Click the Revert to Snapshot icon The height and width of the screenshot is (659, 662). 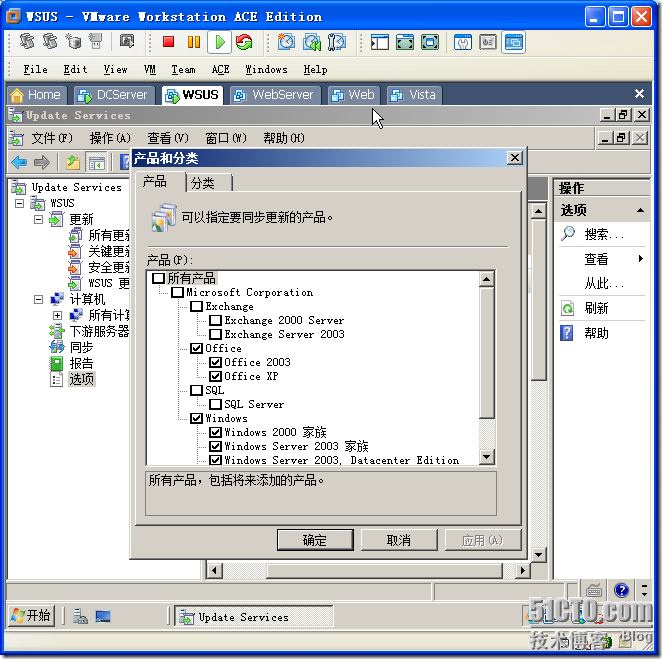pos(312,42)
